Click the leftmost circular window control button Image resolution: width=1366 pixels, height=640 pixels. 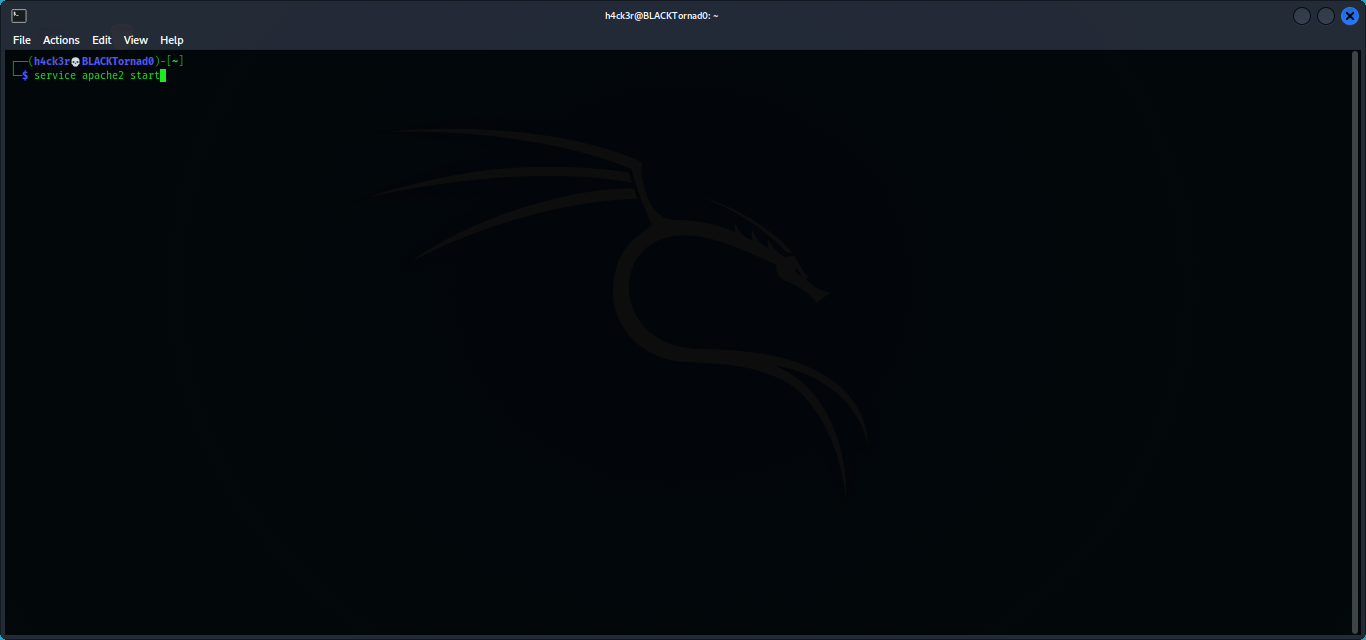pyautogui.click(x=1301, y=15)
